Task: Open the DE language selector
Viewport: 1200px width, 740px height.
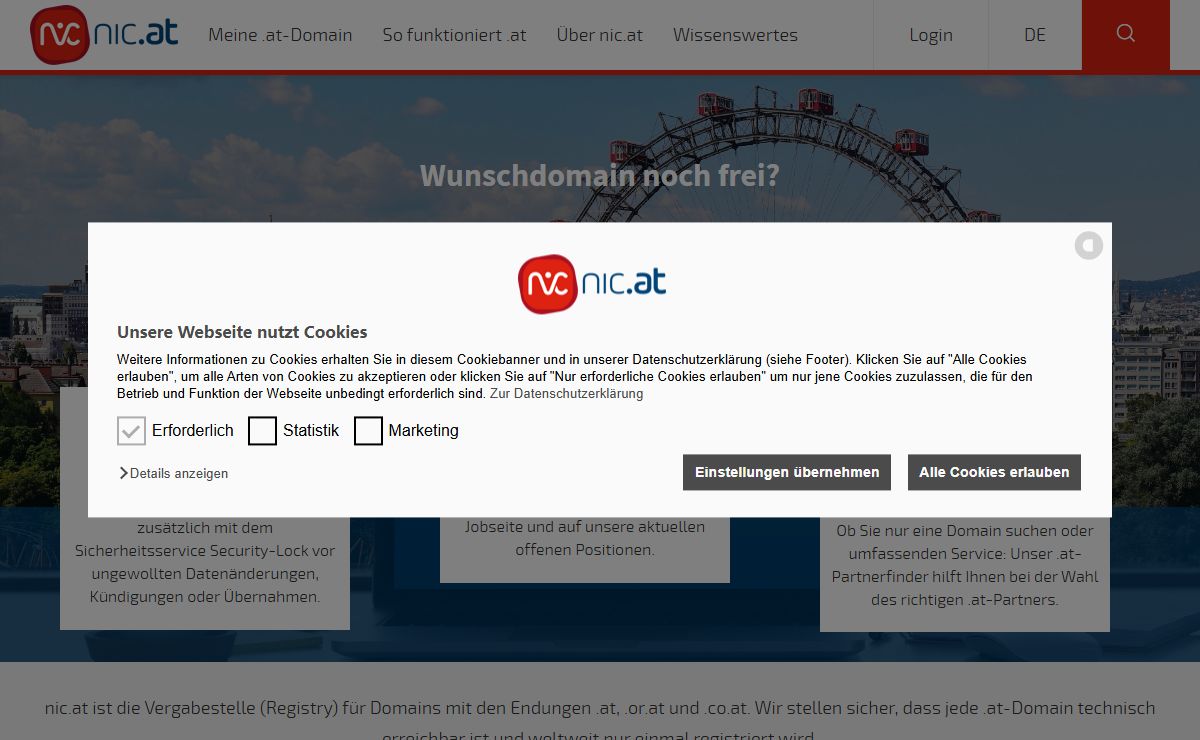Action: [1035, 35]
